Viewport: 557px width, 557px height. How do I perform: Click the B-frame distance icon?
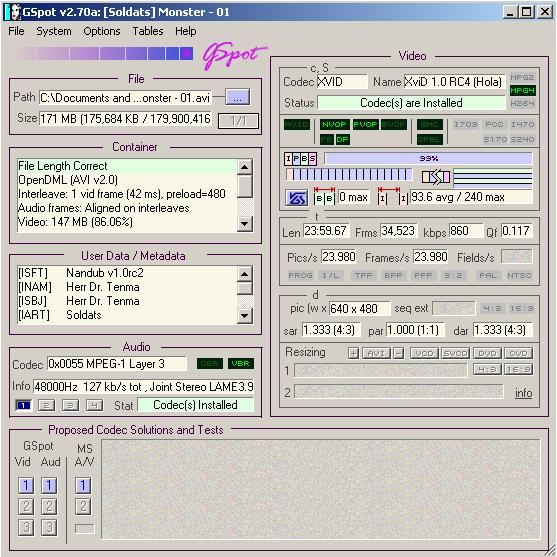coord(324,196)
